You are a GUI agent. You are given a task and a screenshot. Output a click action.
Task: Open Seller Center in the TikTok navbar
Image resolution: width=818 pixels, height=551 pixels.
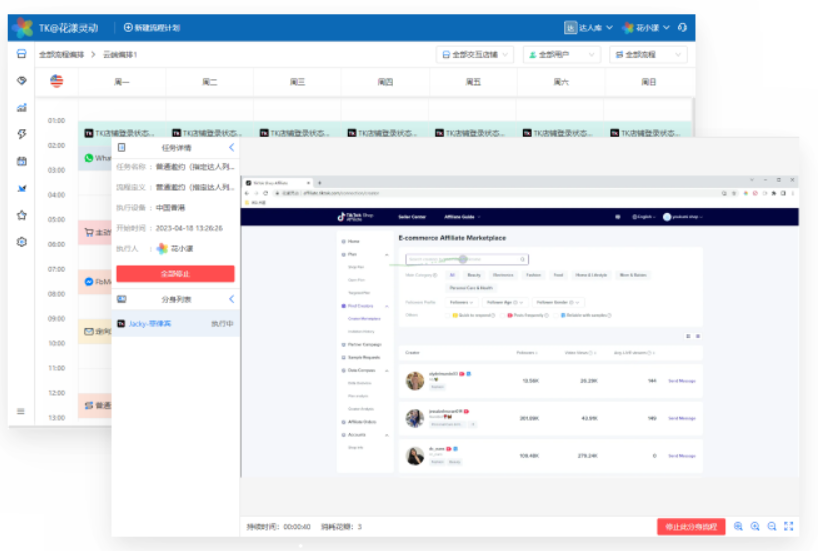tap(412, 217)
